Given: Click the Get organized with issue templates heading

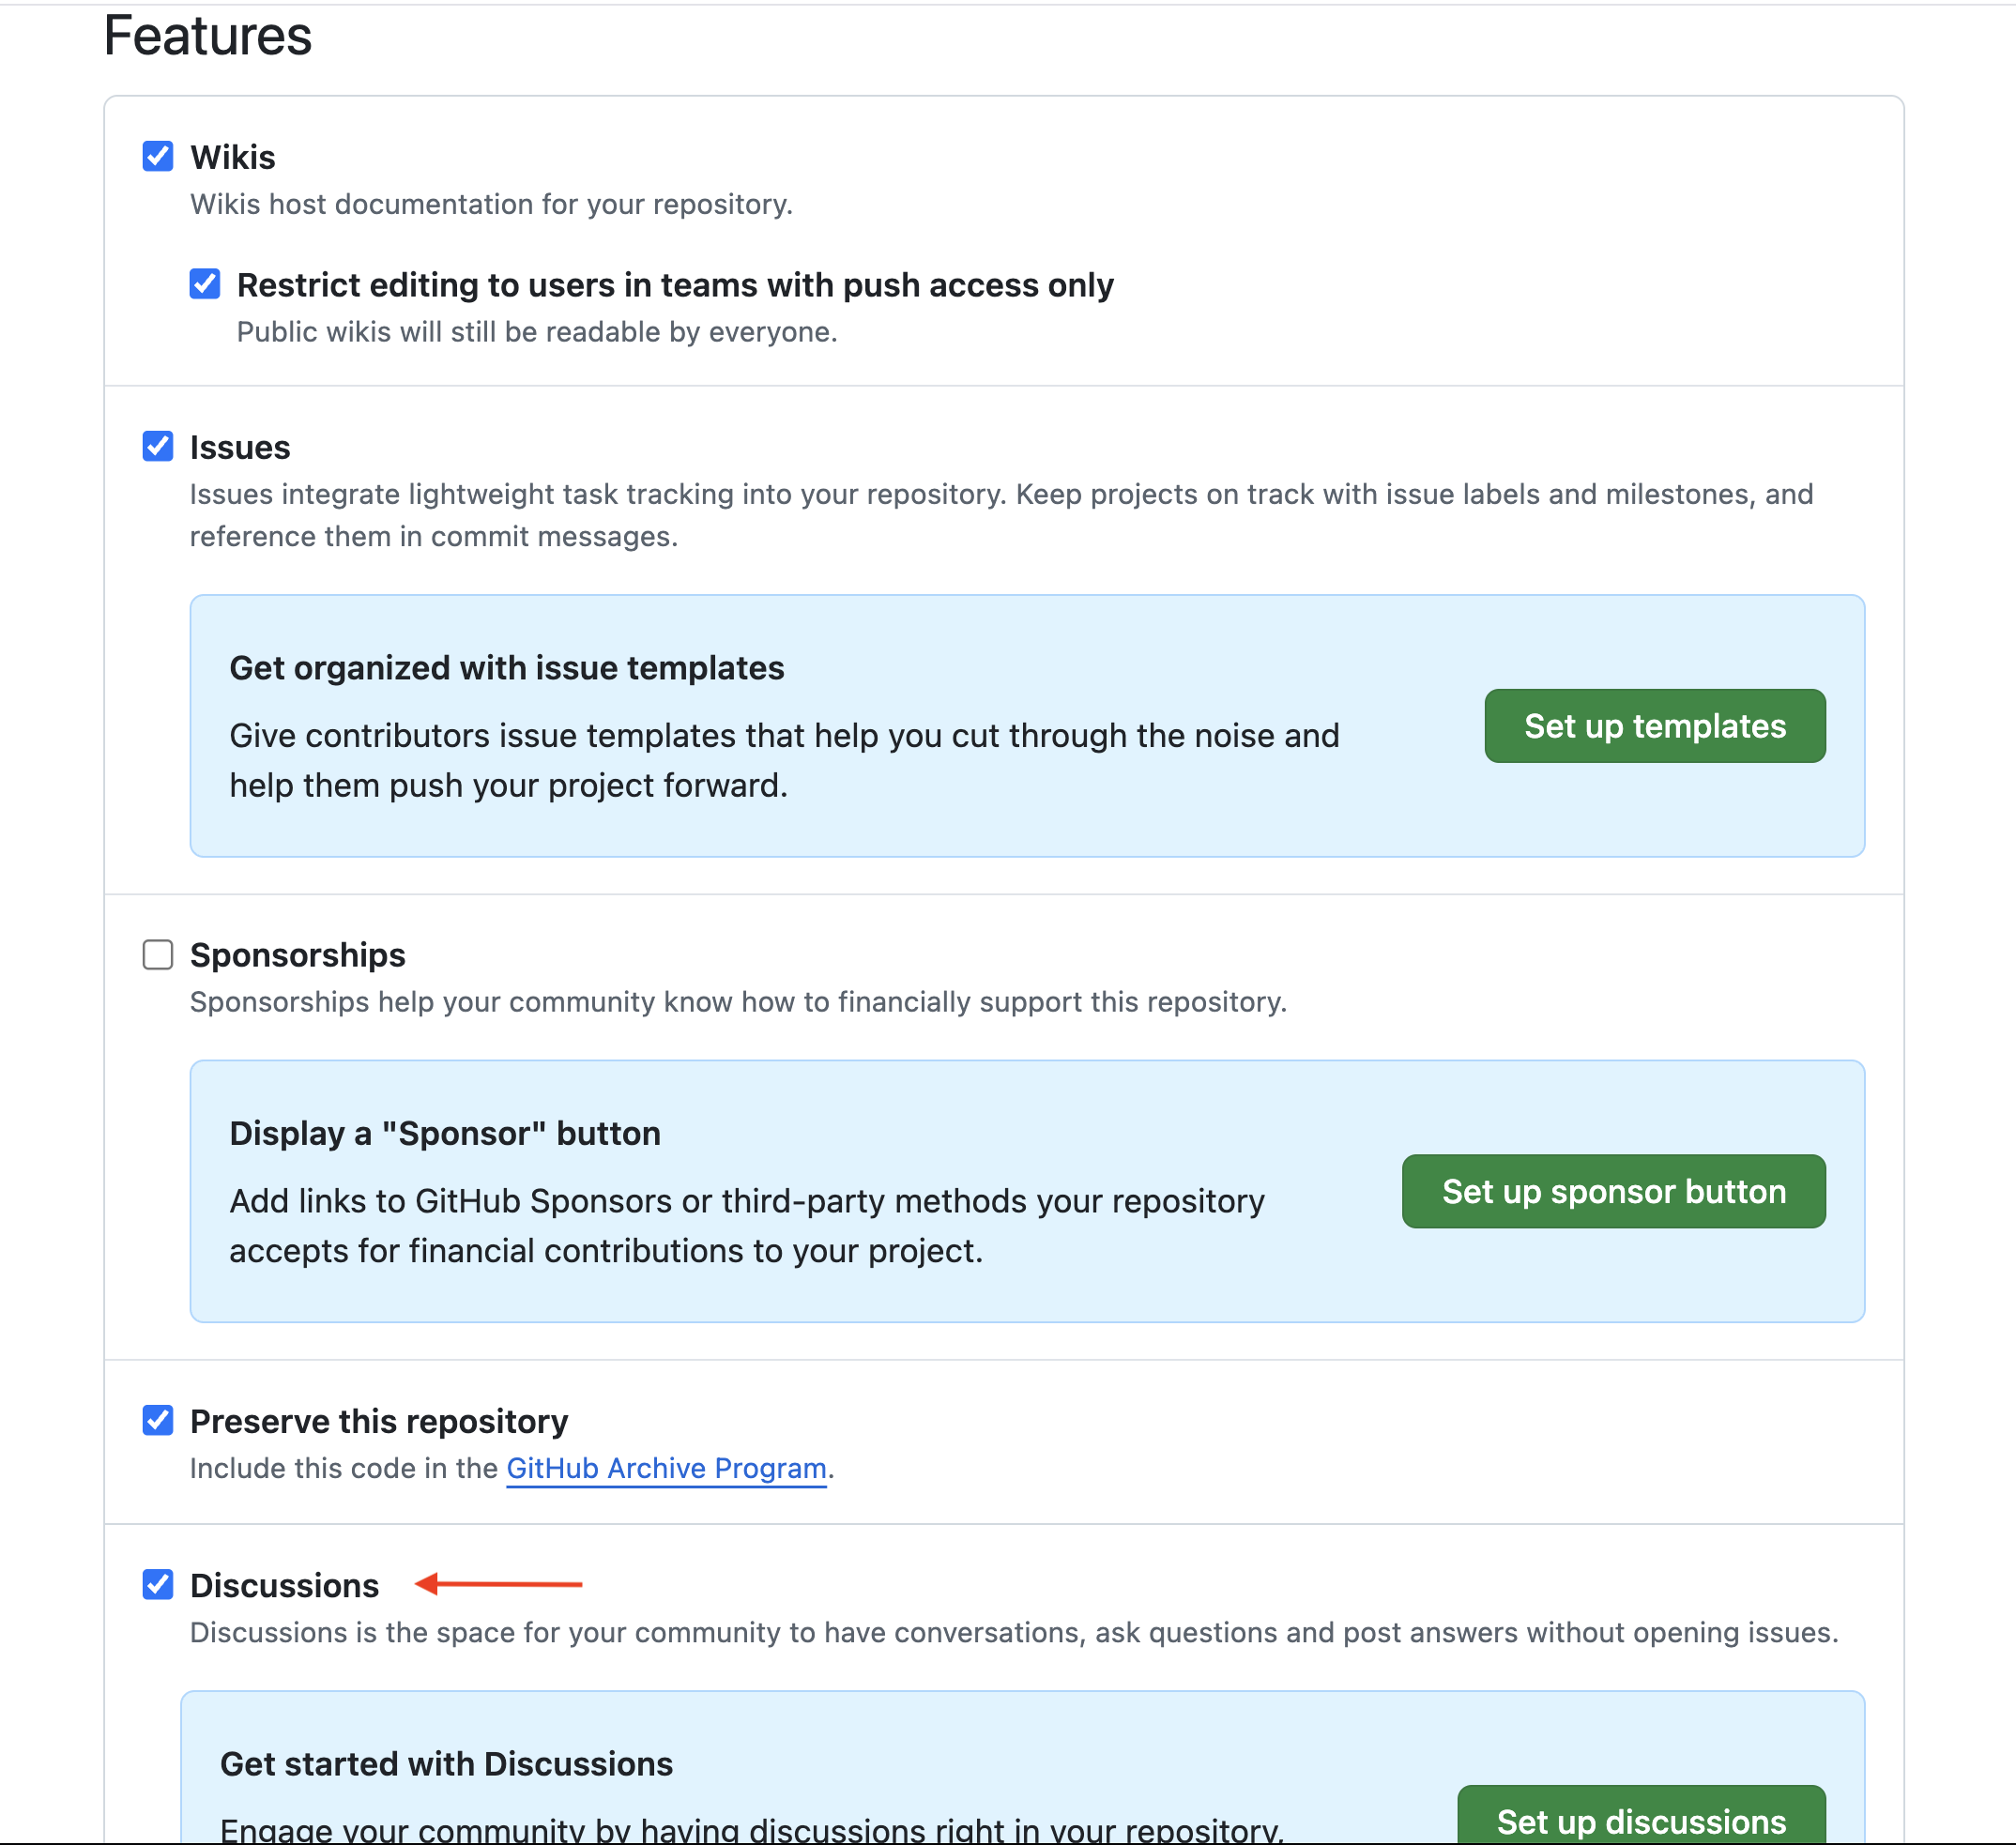Looking at the screenshot, I should click(x=507, y=668).
